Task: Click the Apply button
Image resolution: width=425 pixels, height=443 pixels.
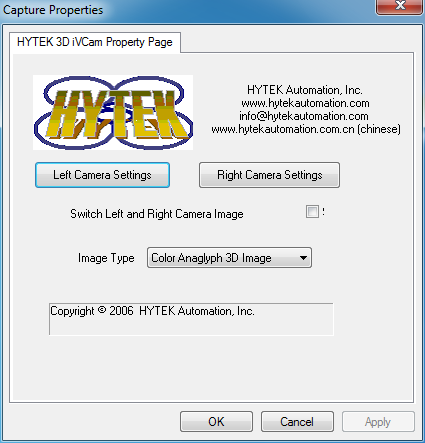Action: (378, 422)
